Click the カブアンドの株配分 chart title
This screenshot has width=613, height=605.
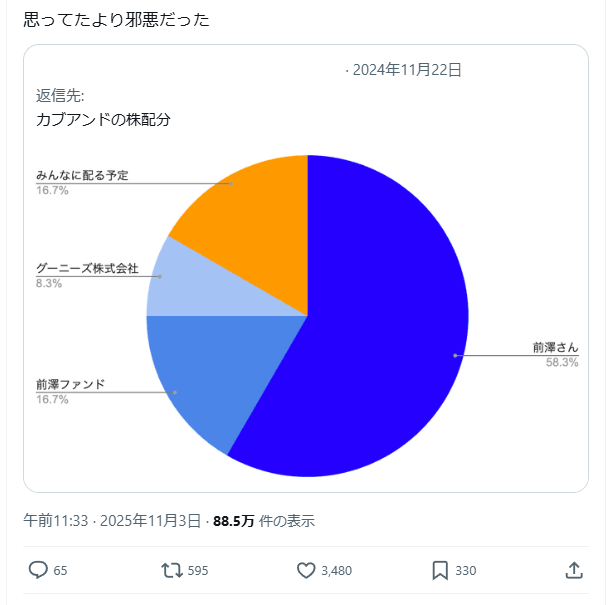pos(103,119)
